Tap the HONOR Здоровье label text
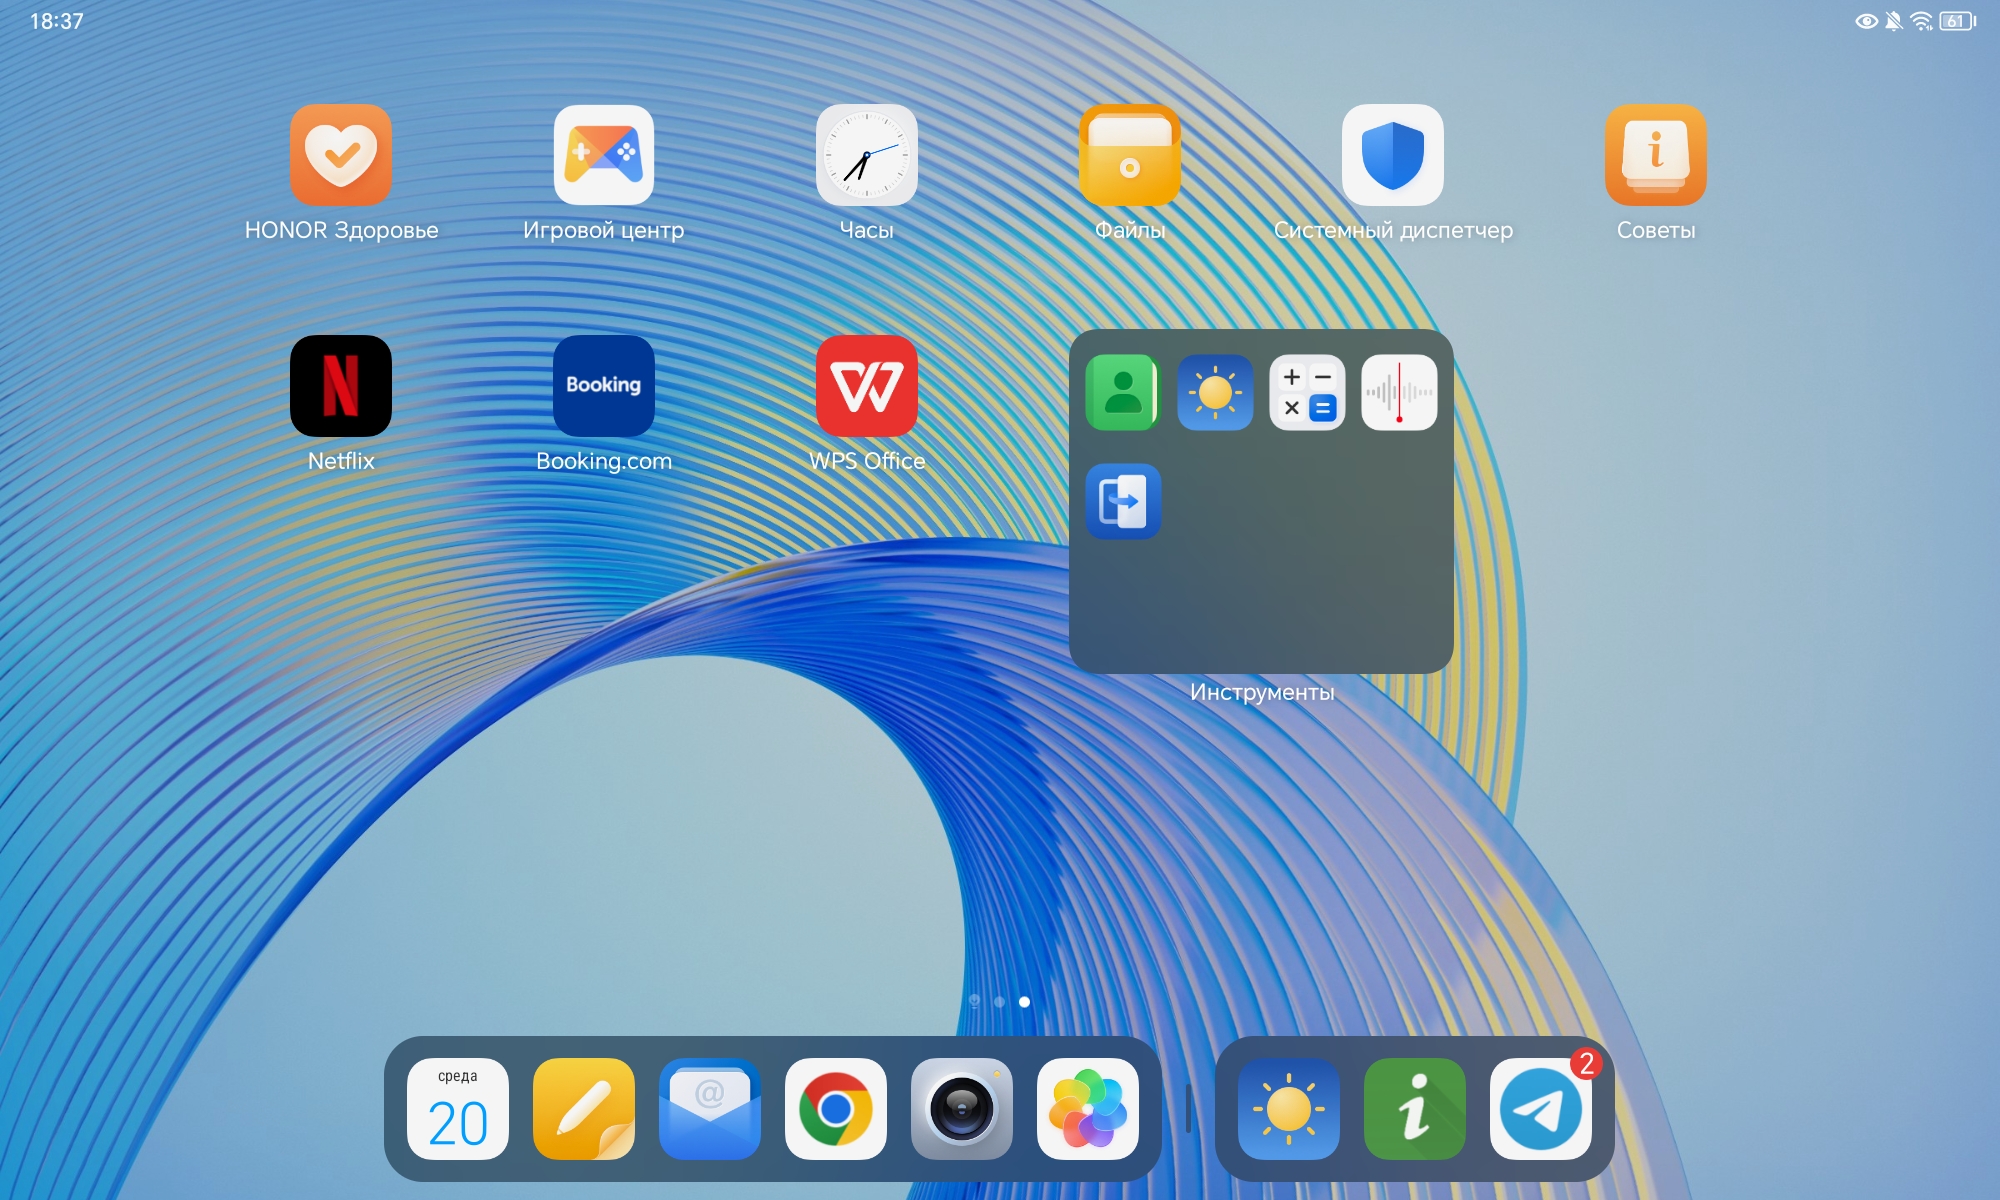The image size is (2000, 1200). pyautogui.click(x=341, y=230)
